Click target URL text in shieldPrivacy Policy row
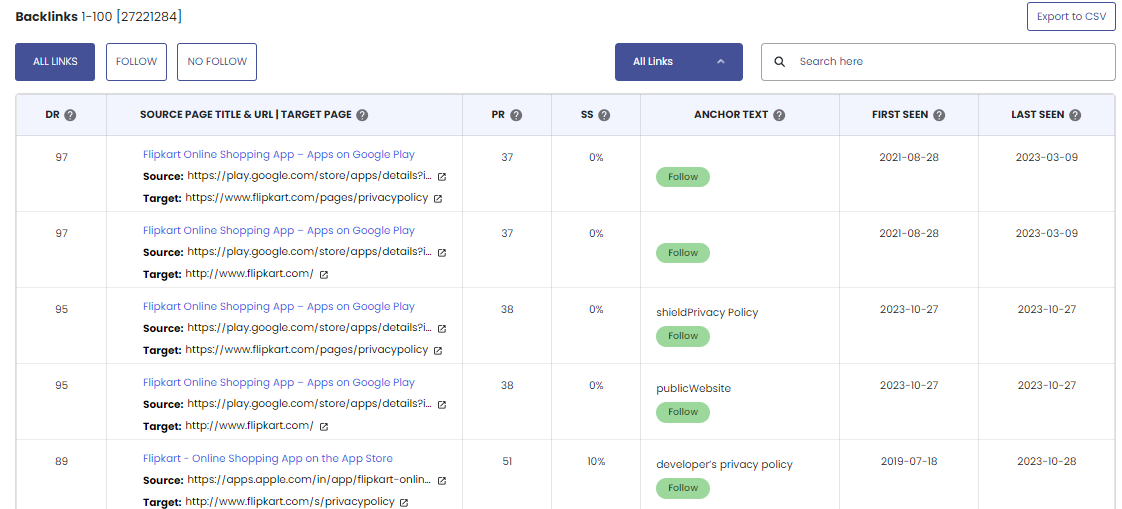The height and width of the screenshot is (509, 1122). point(306,350)
